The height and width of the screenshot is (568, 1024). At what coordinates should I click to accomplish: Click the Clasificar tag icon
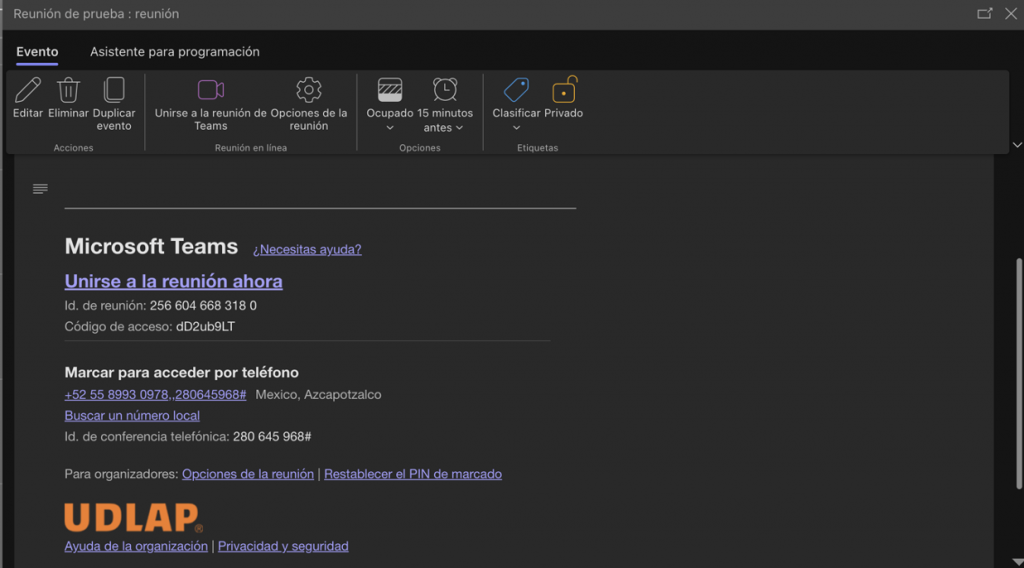tap(516, 90)
